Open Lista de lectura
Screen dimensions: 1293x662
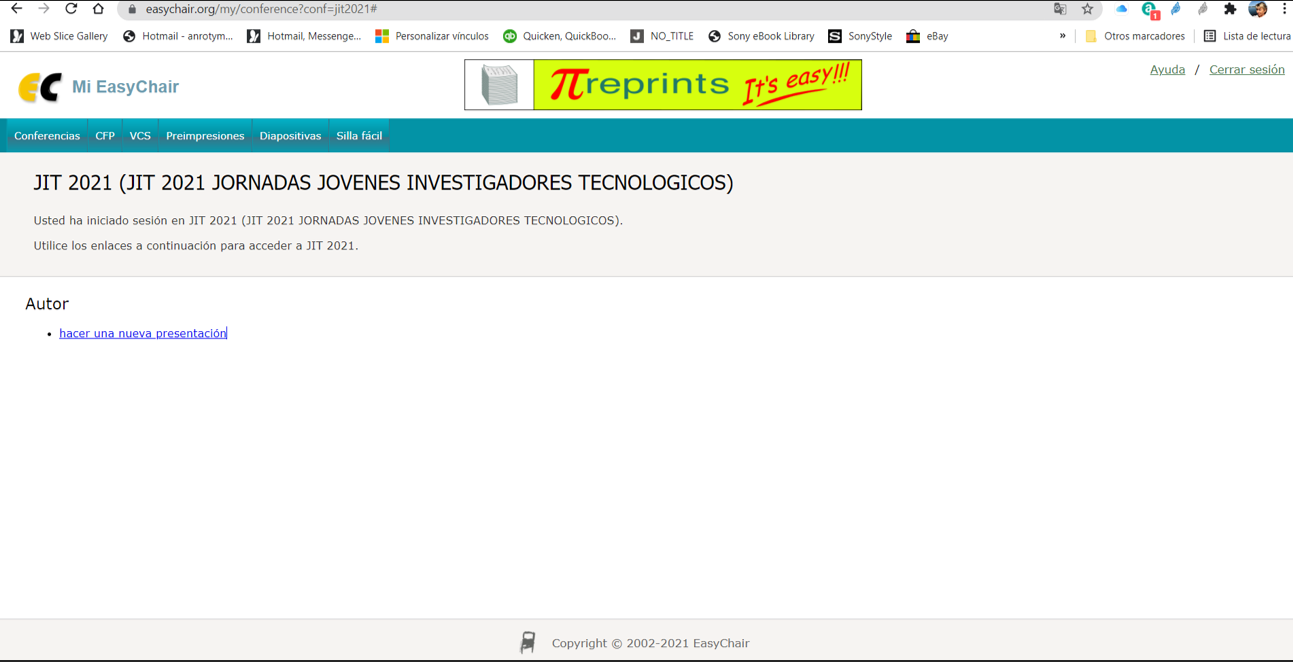[x=1246, y=36]
